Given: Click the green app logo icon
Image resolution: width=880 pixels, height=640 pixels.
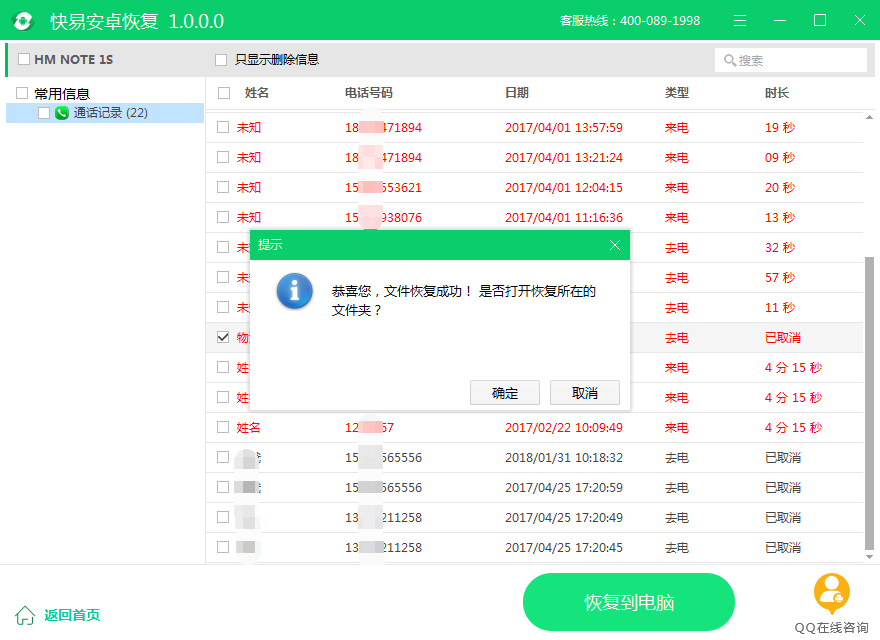Looking at the screenshot, I should pos(23,21).
